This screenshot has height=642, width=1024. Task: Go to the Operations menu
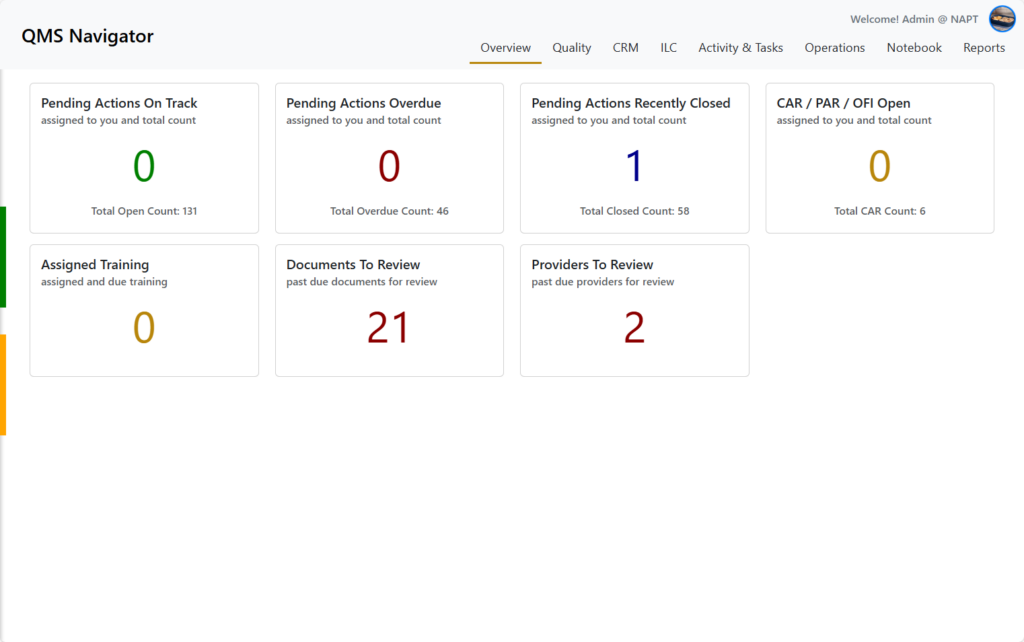tap(834, 48)
